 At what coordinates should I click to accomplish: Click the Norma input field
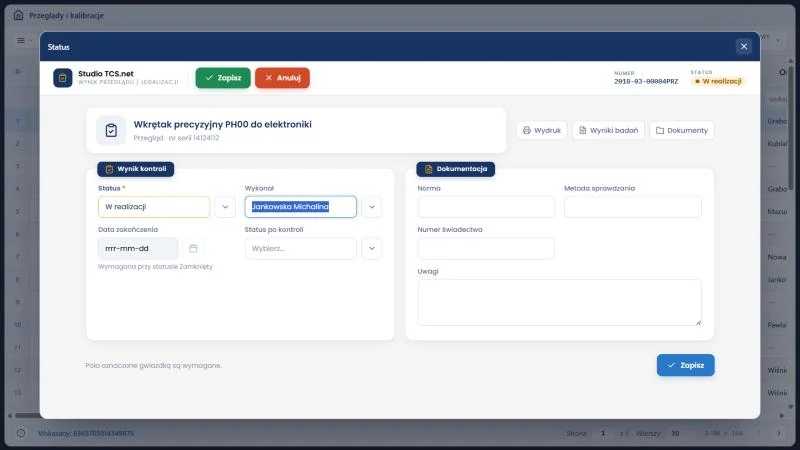point(486,207)
